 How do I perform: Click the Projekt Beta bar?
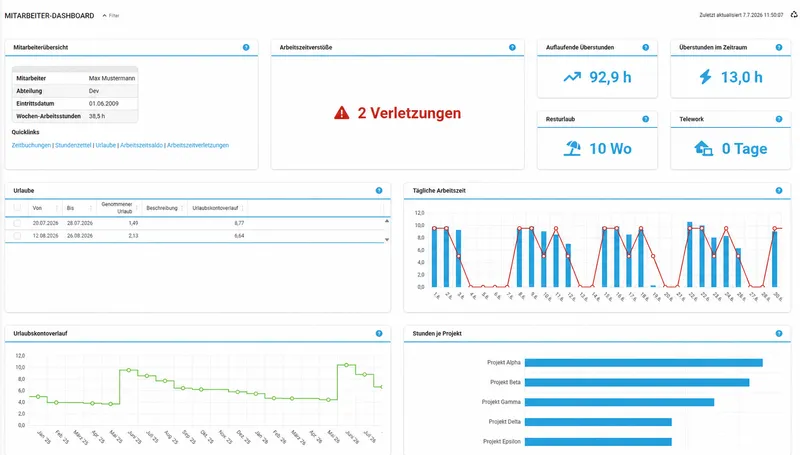(637, 382)
